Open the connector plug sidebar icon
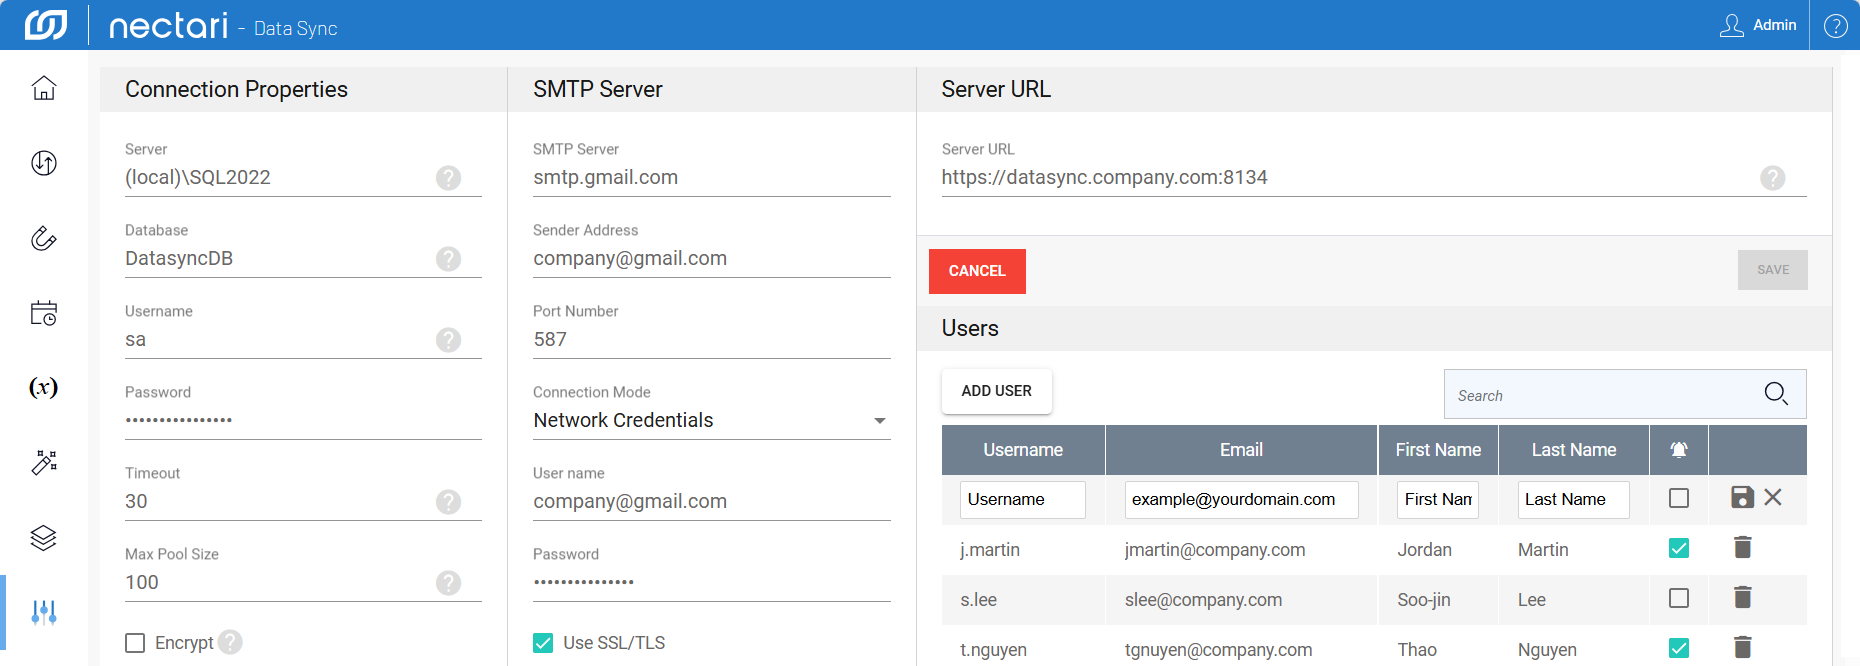 (44, 238)
